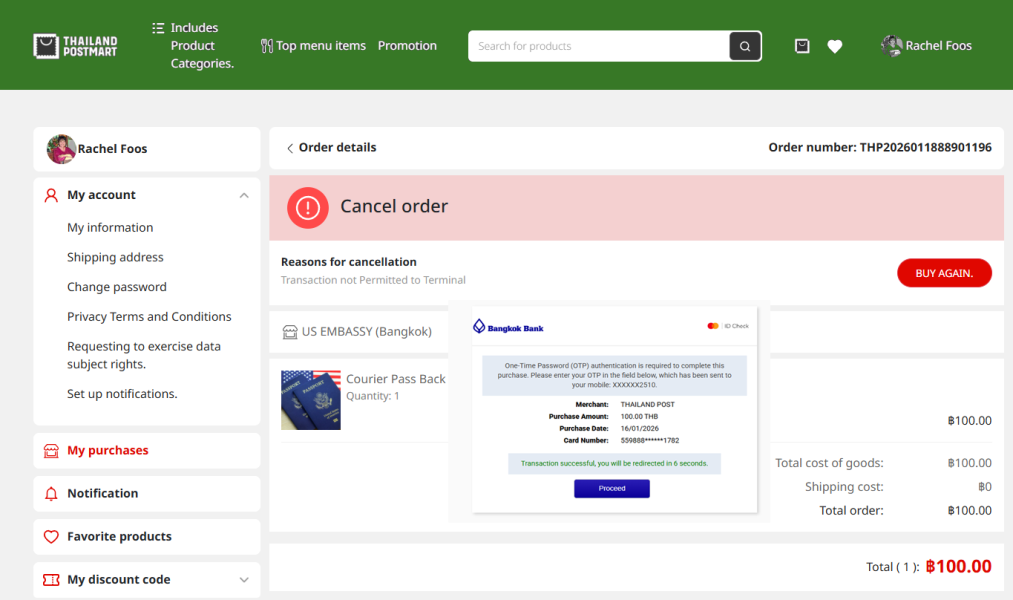Click the Thailand Postmart logo

pos(75,46)
